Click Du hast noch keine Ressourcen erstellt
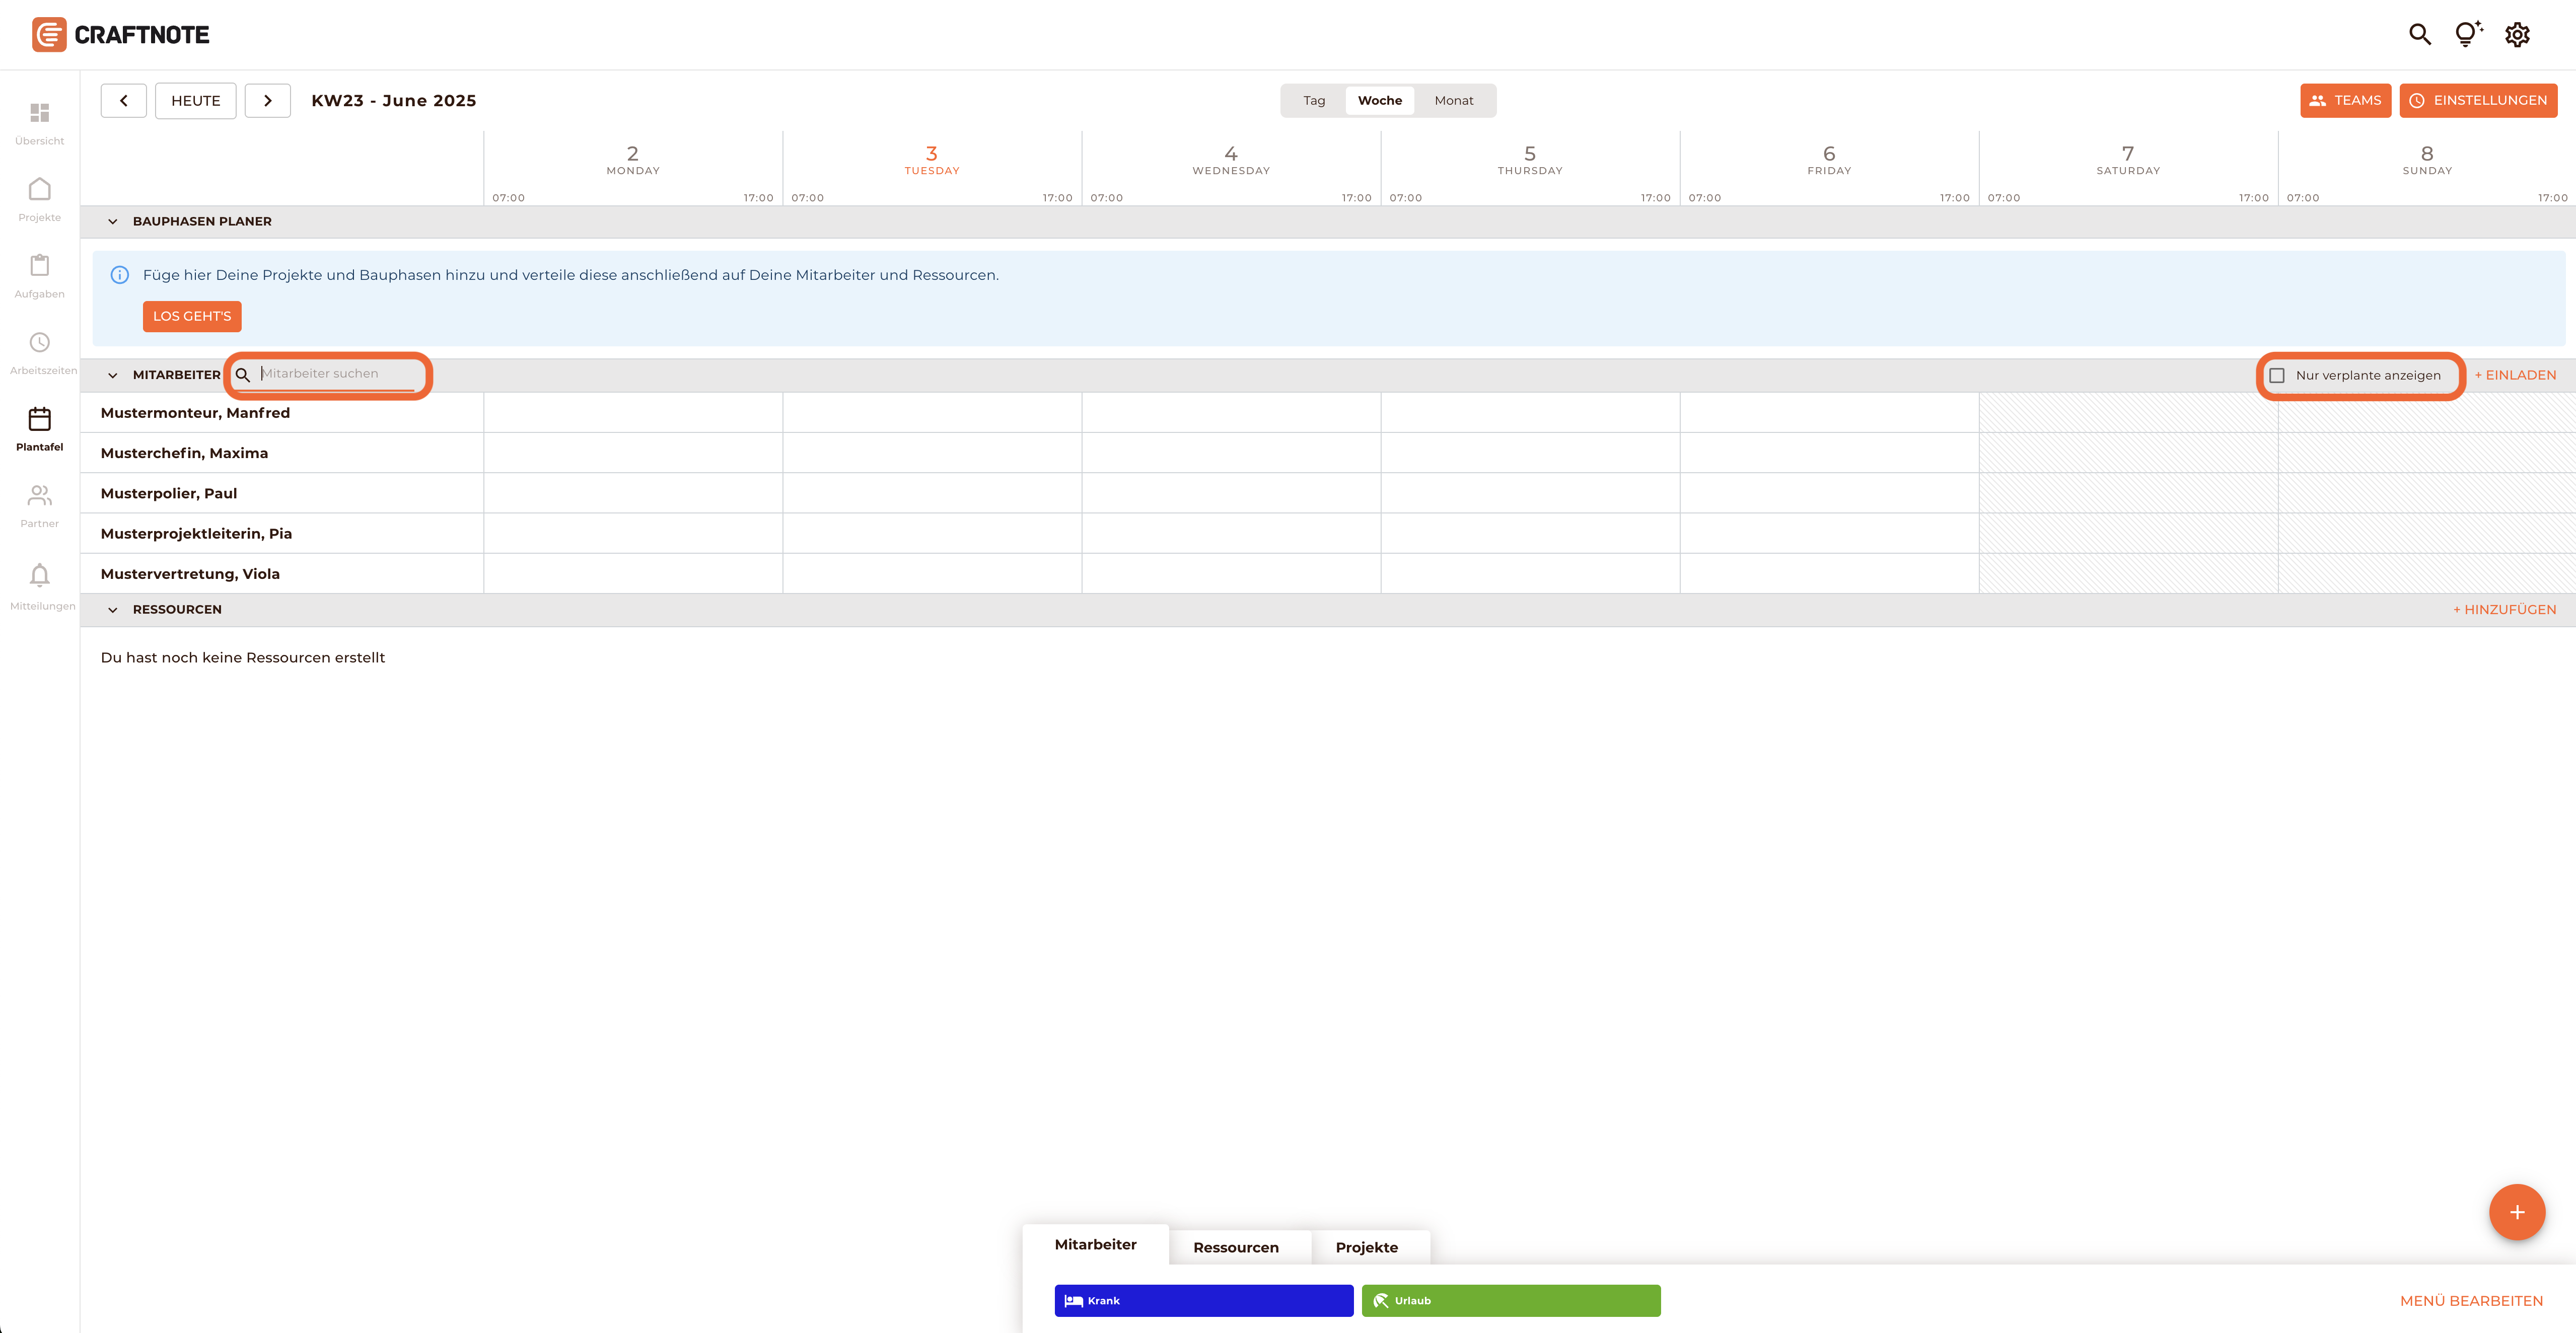Screen dimensions: 2576x1333 243,658
